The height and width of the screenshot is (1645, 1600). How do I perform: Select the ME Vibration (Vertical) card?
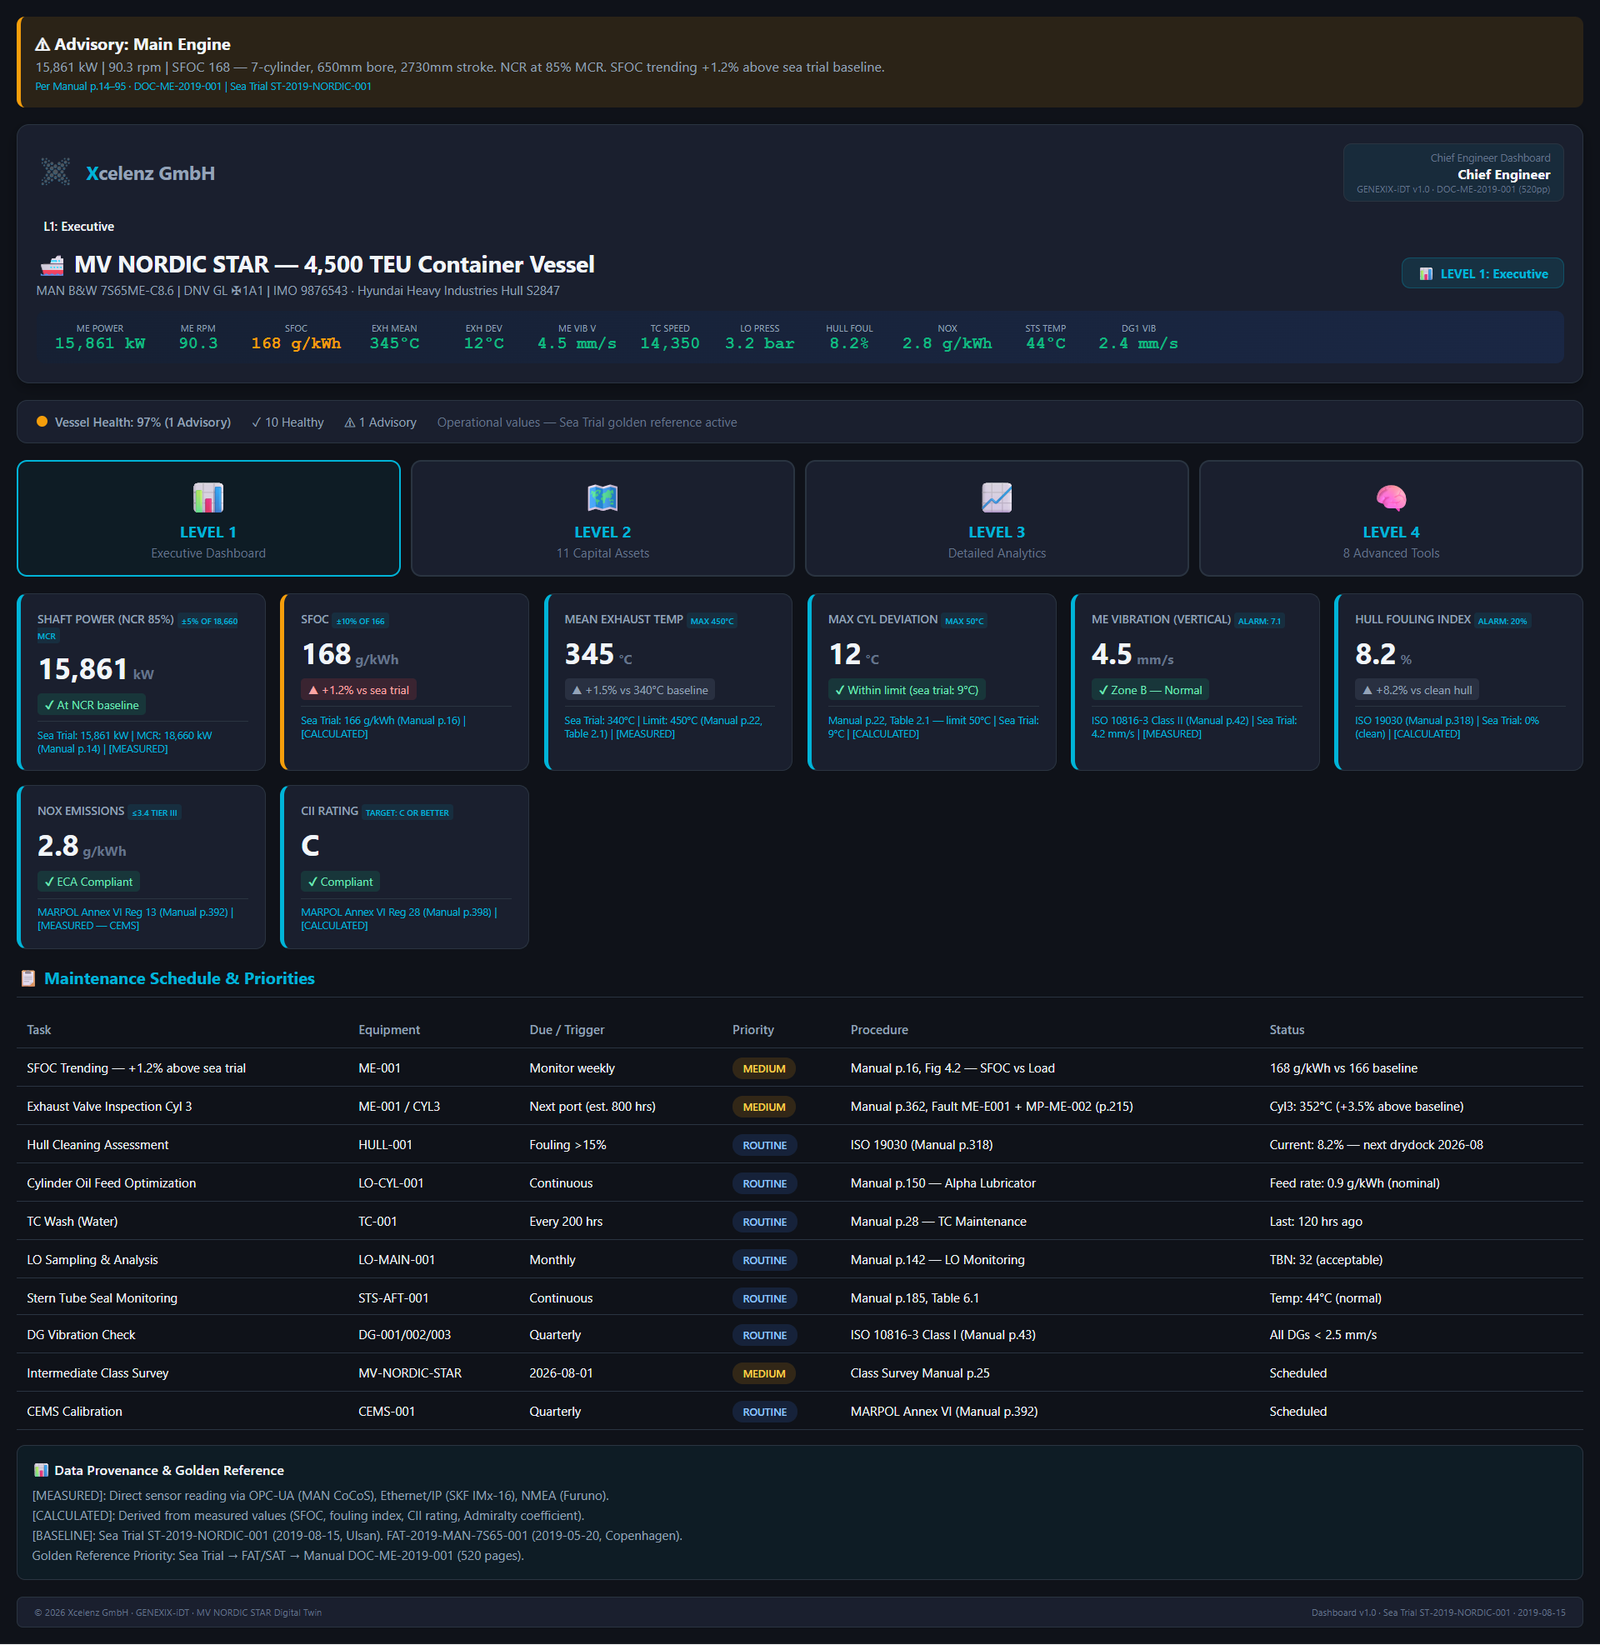click(1195, 682)
